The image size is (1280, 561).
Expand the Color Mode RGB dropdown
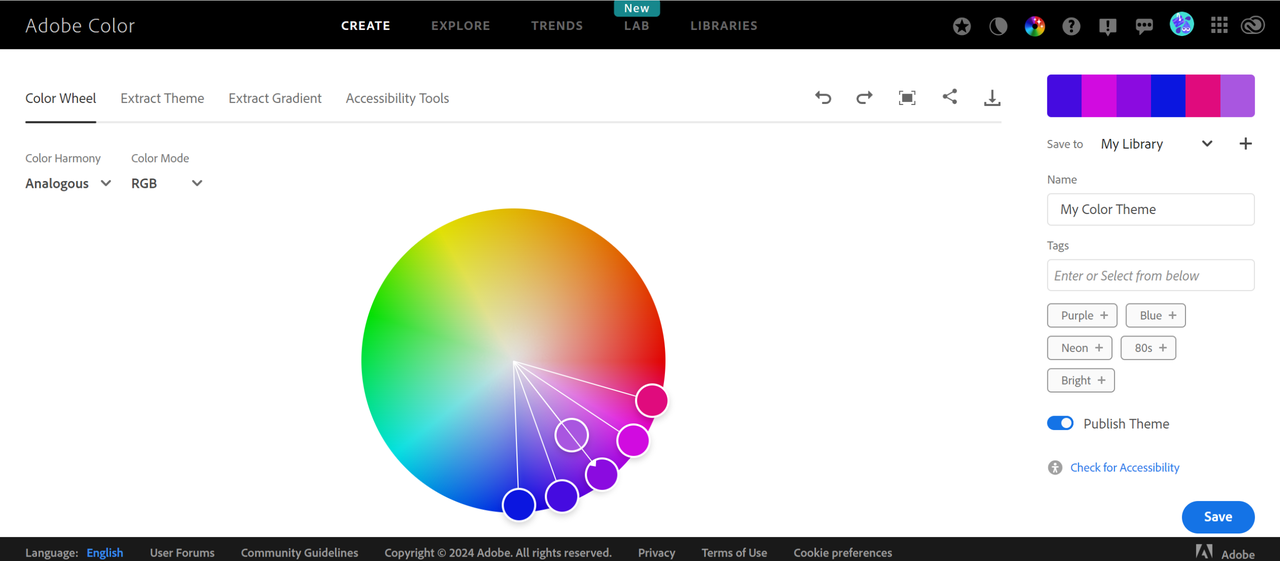(167, 184)
